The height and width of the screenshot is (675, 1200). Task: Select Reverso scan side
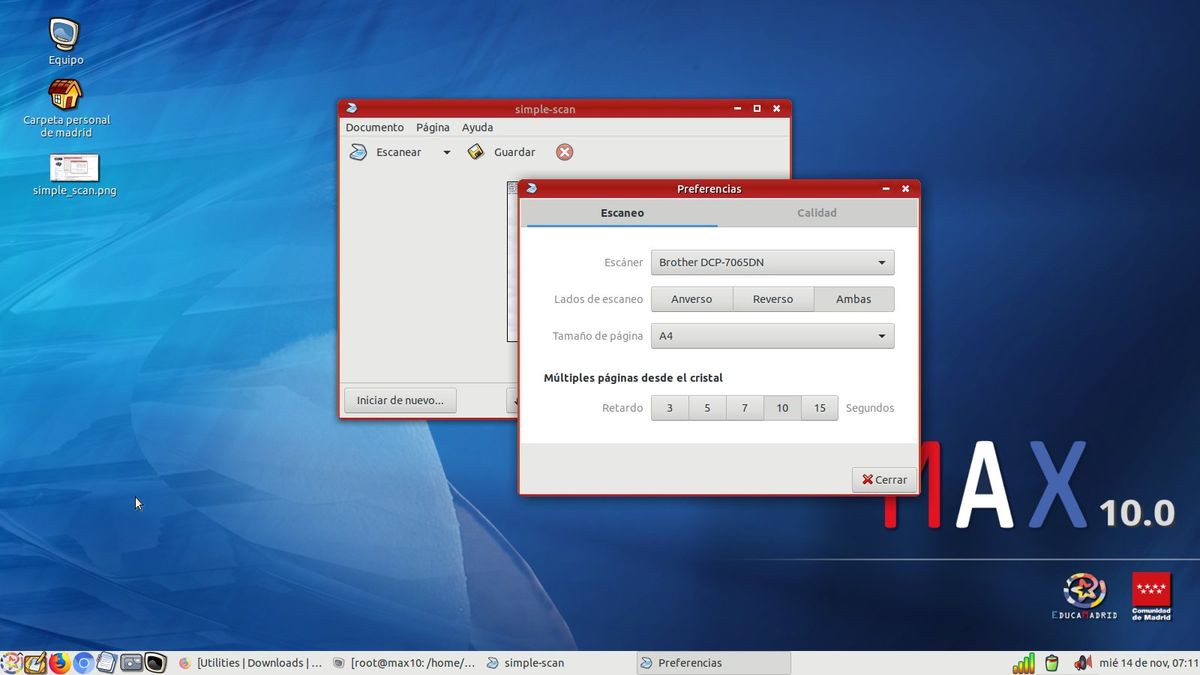773,299
